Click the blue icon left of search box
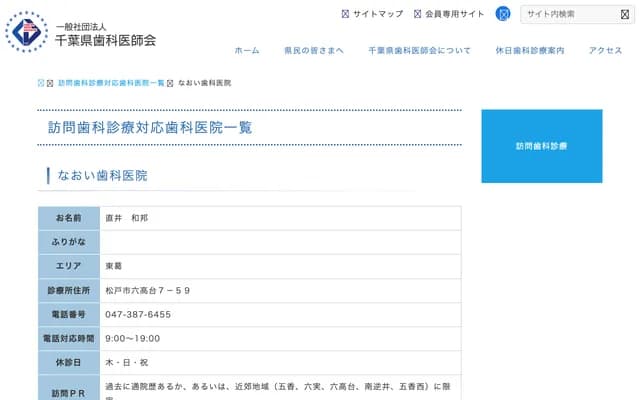This screenshot has height=400, width=640. tap(503, 14)
